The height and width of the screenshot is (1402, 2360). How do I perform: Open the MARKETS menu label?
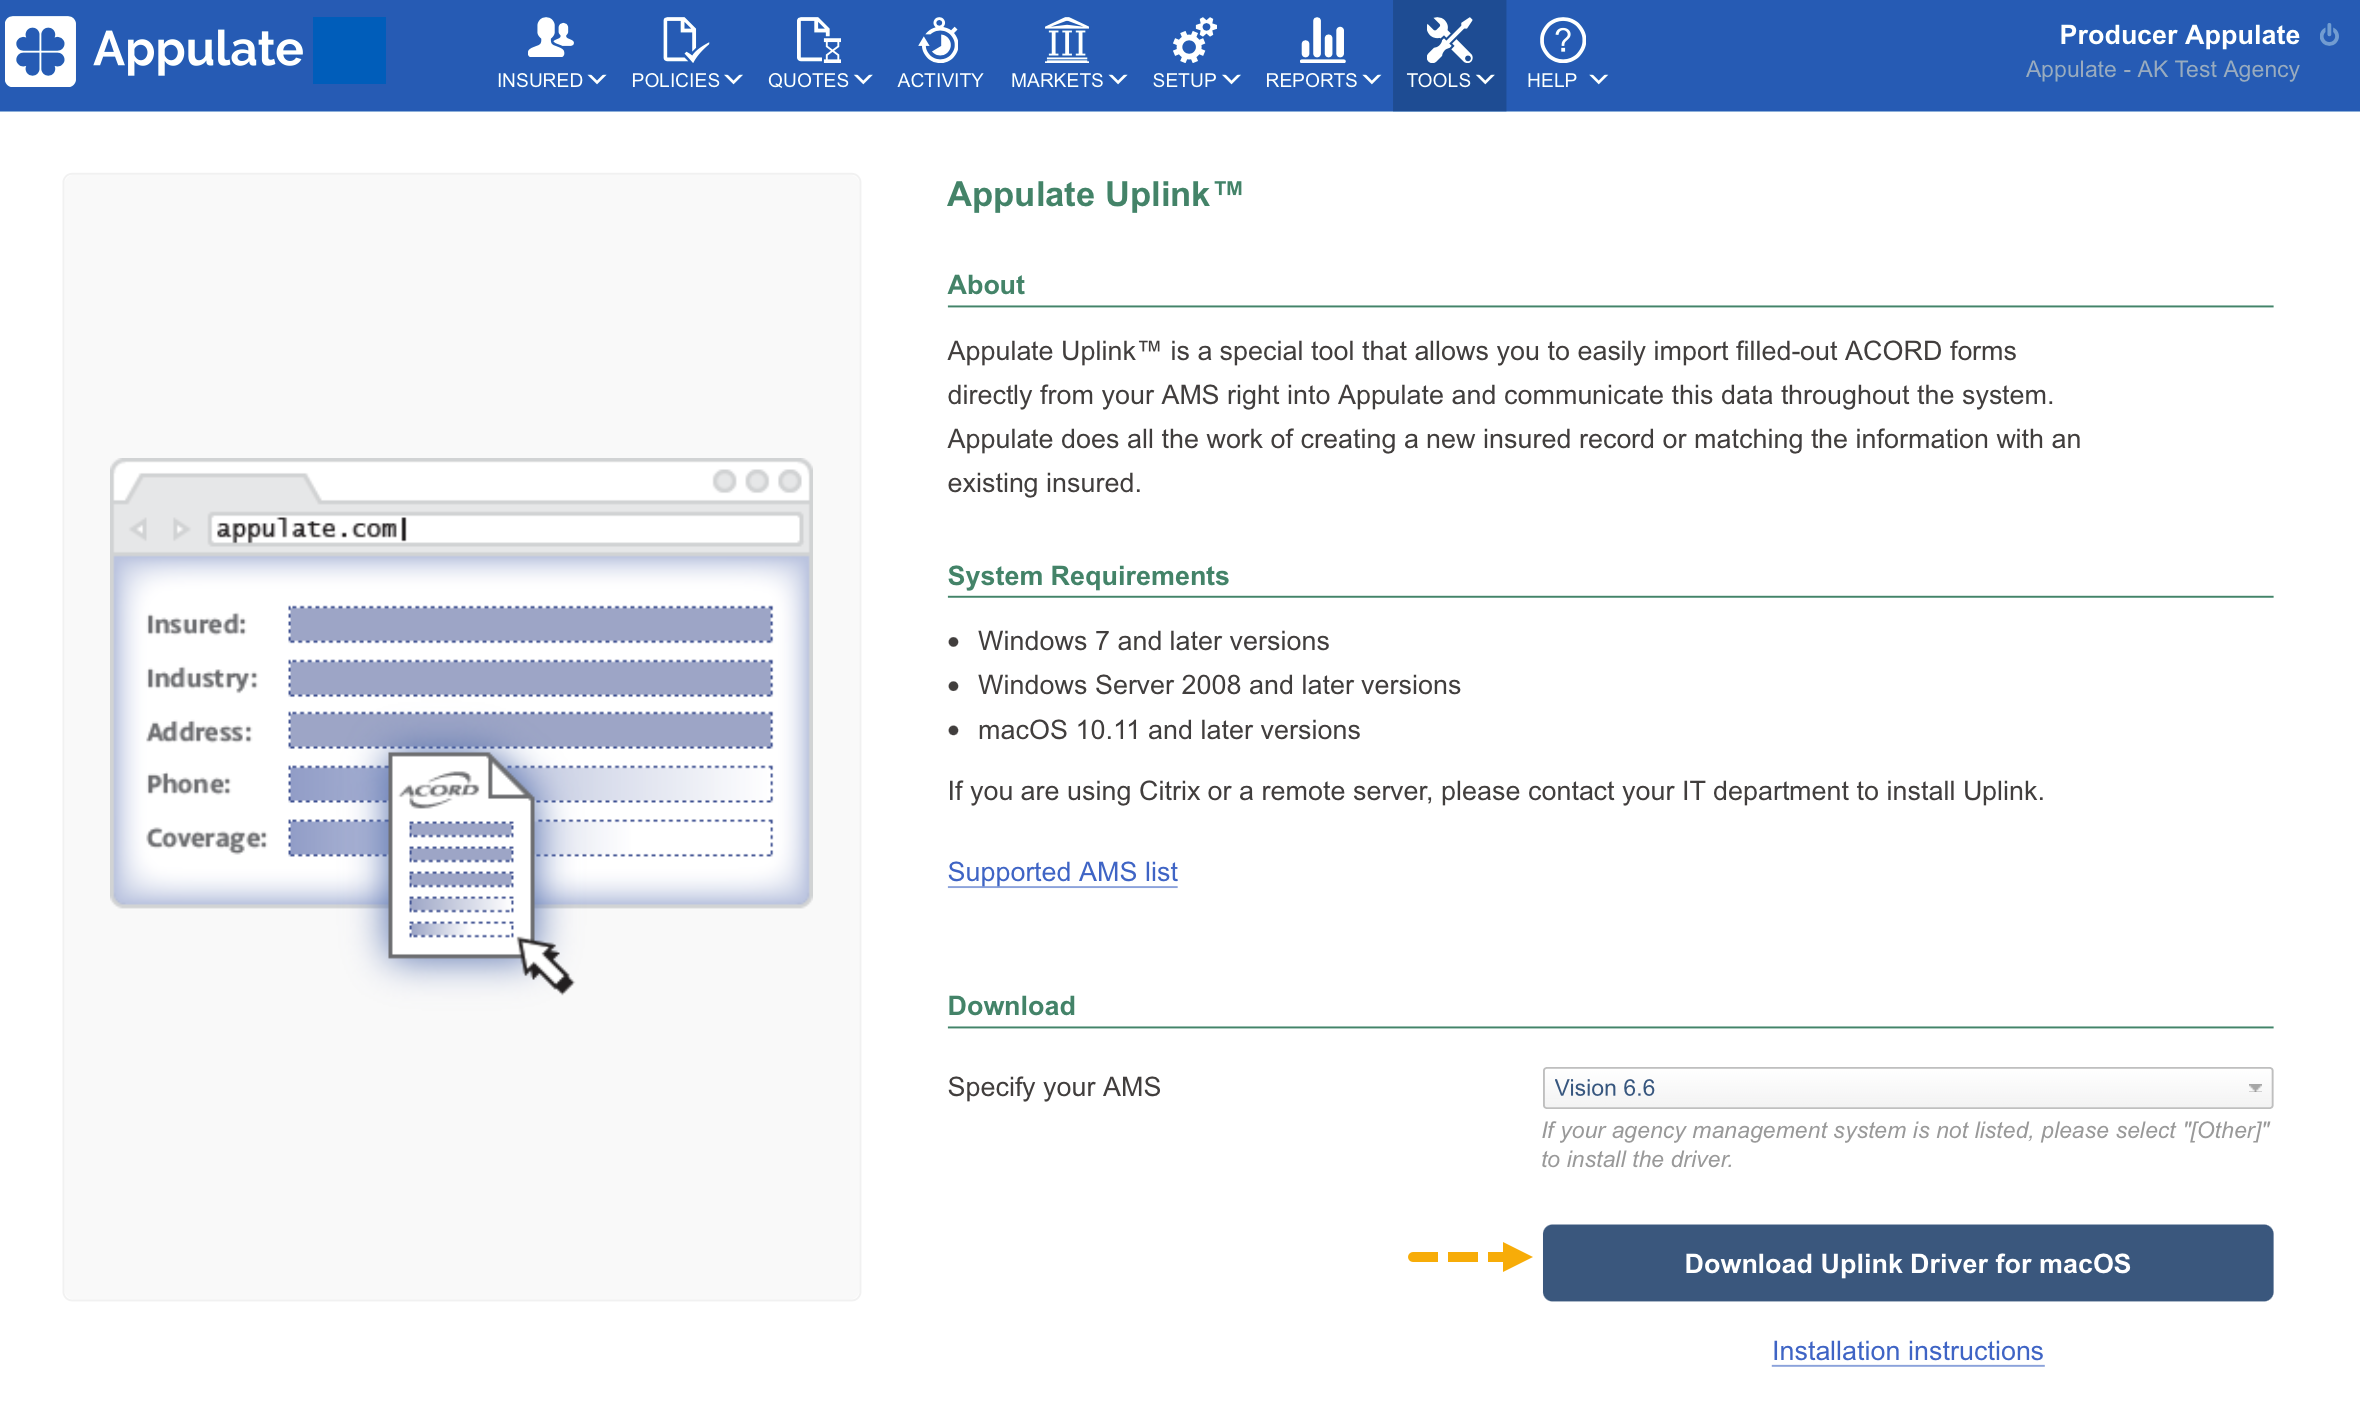pos(1057,80)
